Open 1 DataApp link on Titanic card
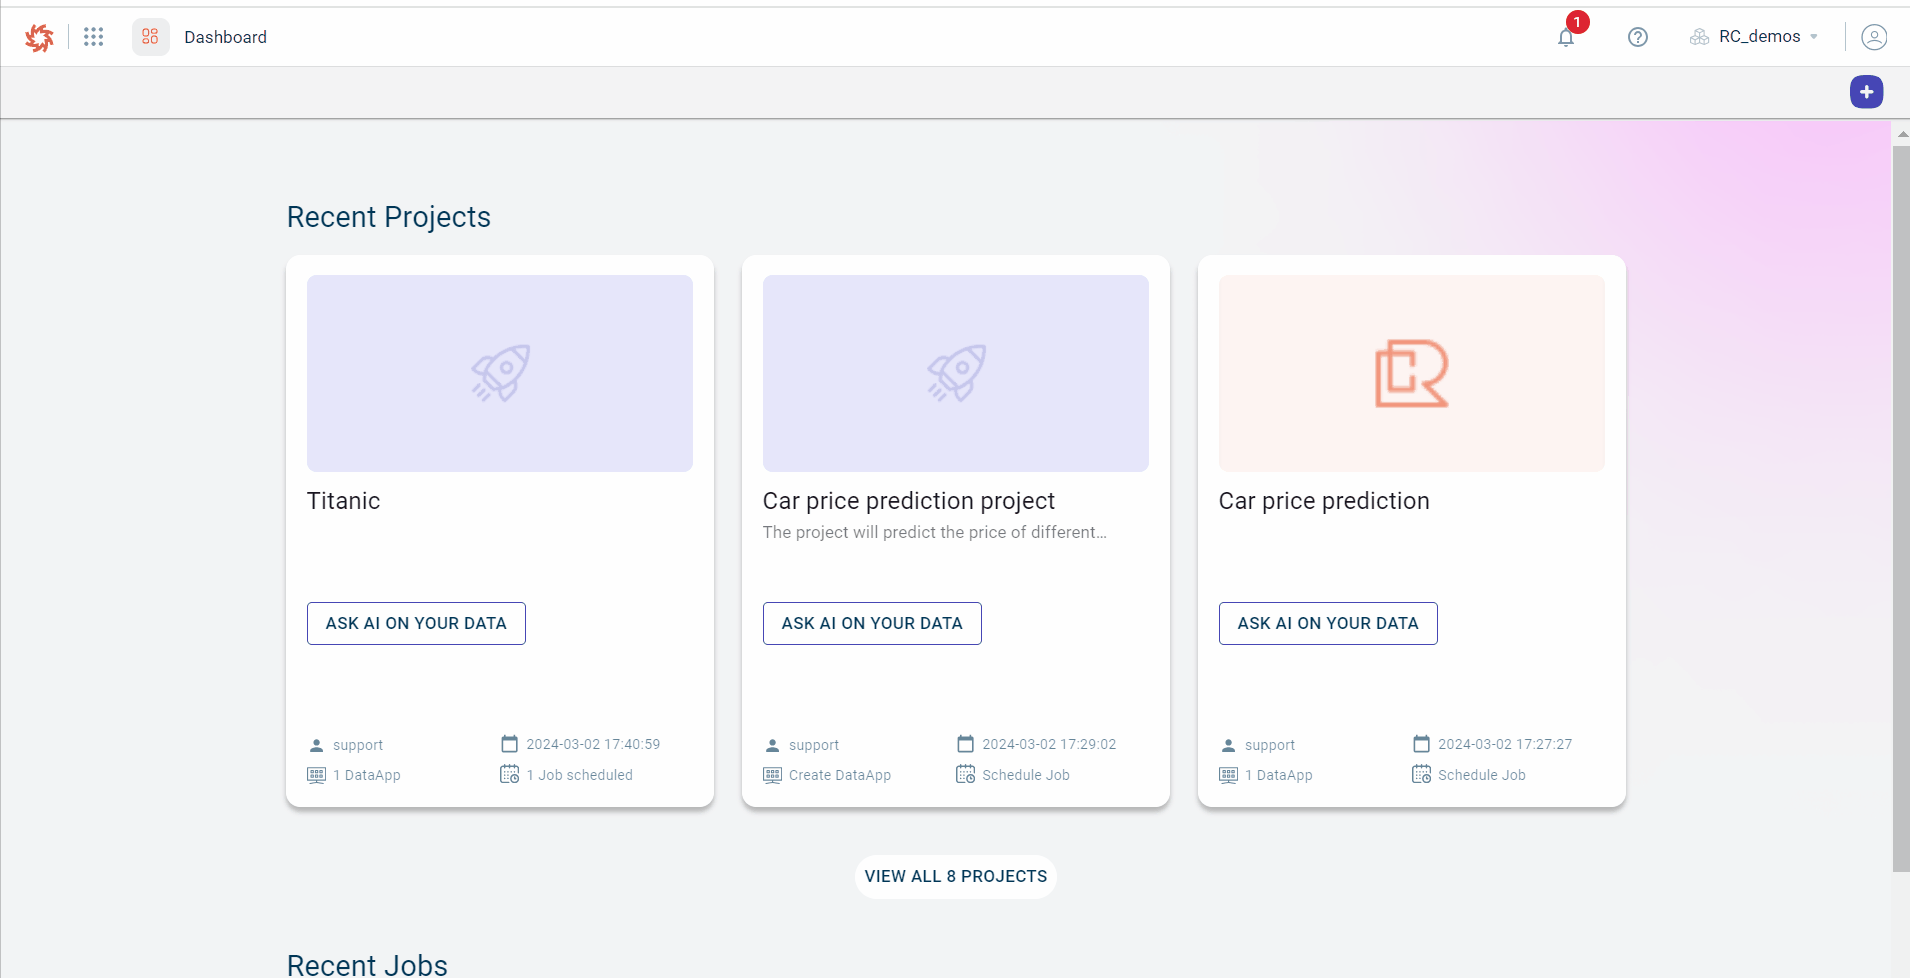The image size is (1910, 978). pos(366,775)
